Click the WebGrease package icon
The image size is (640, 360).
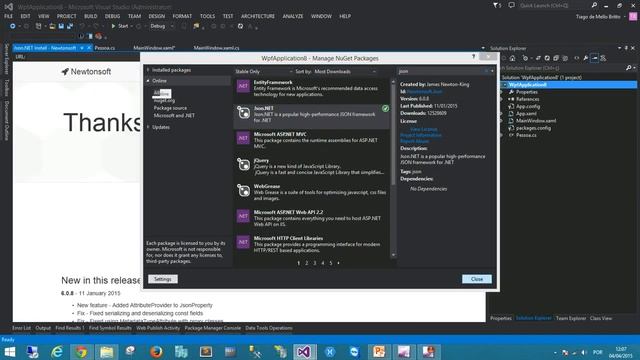(x=243, y=190)
